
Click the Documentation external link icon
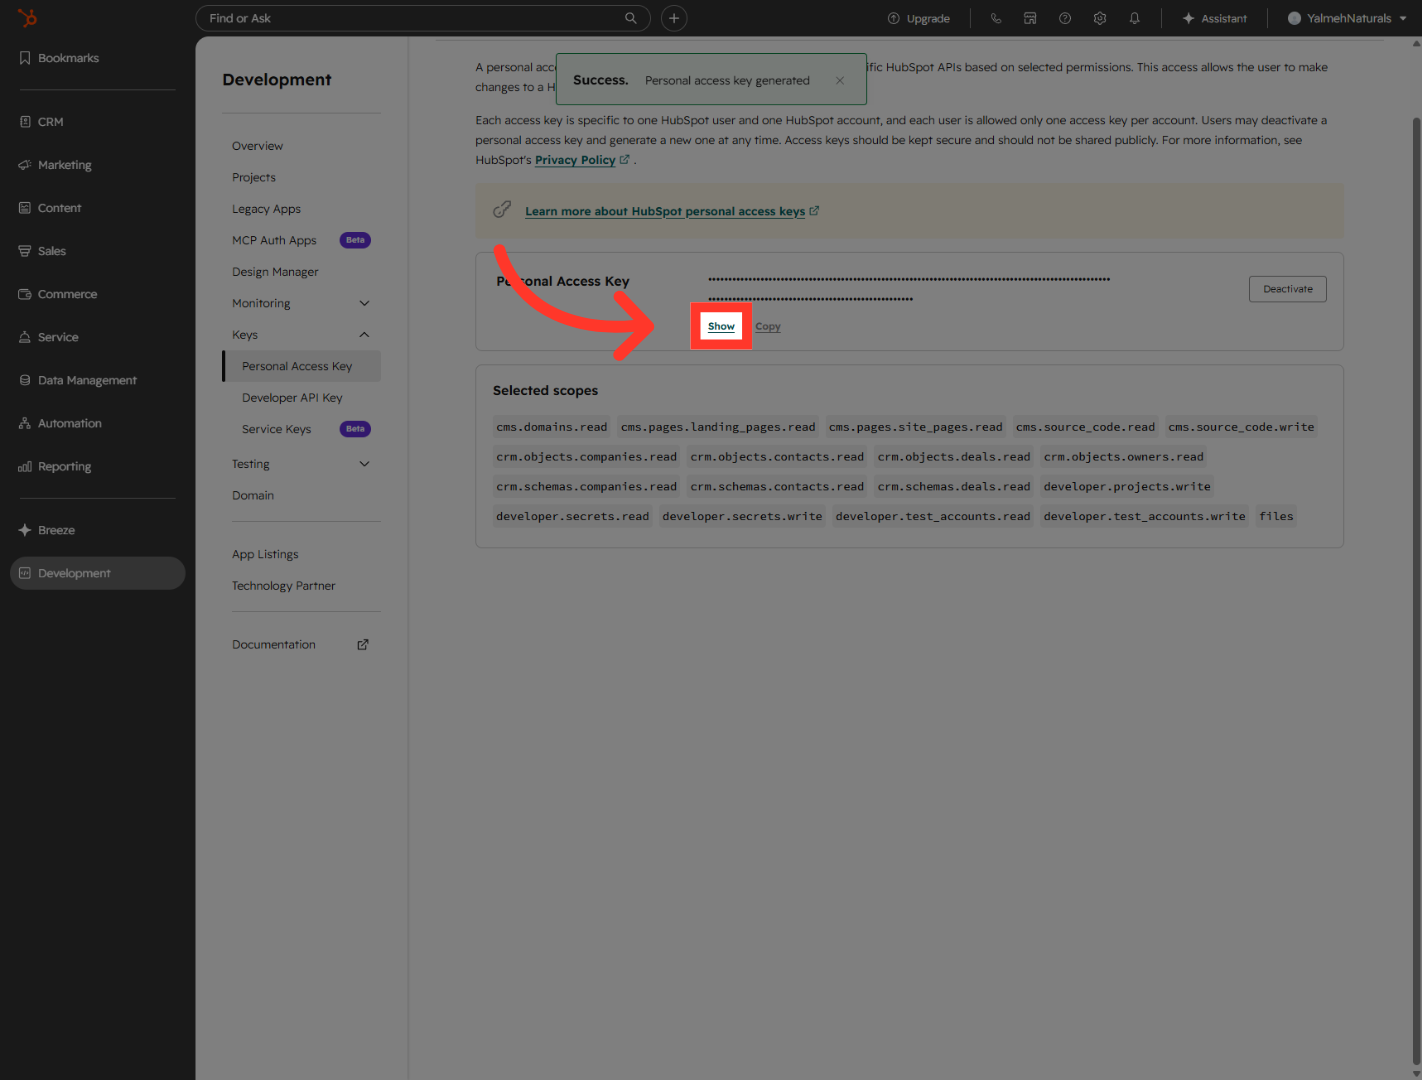tap(363, 645)
